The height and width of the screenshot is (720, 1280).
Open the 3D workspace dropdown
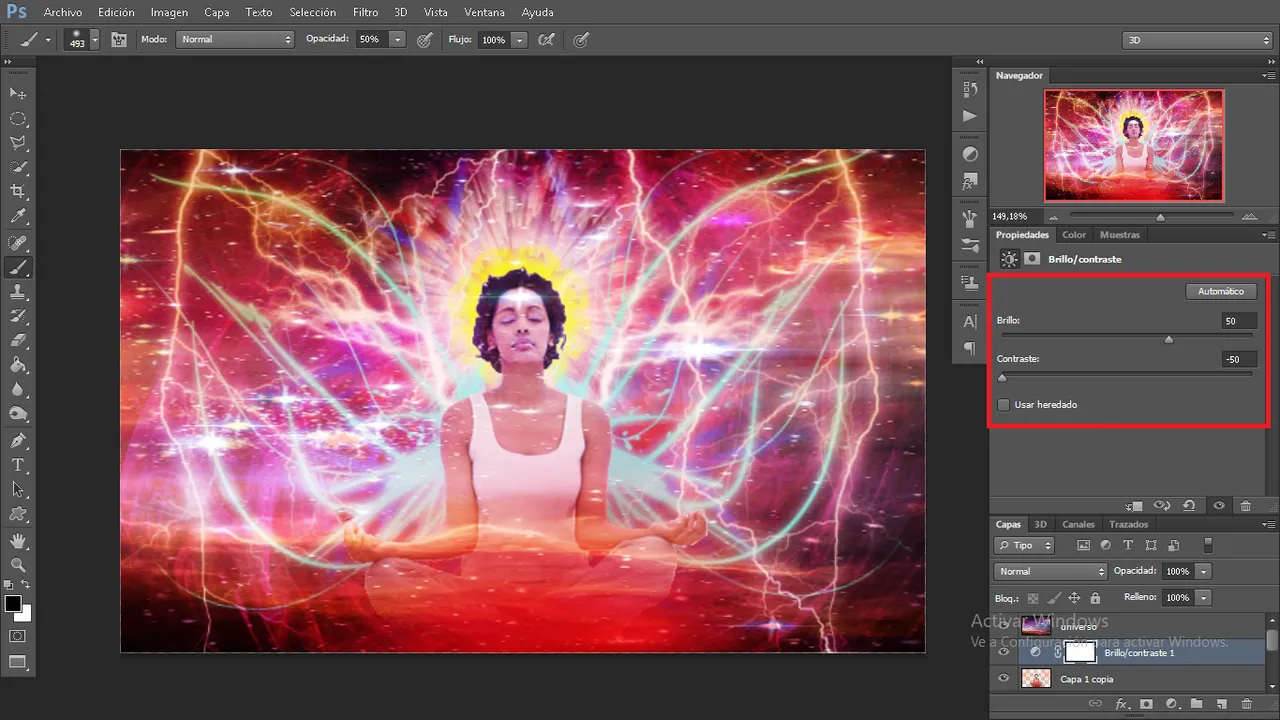tap(1197, 40)
